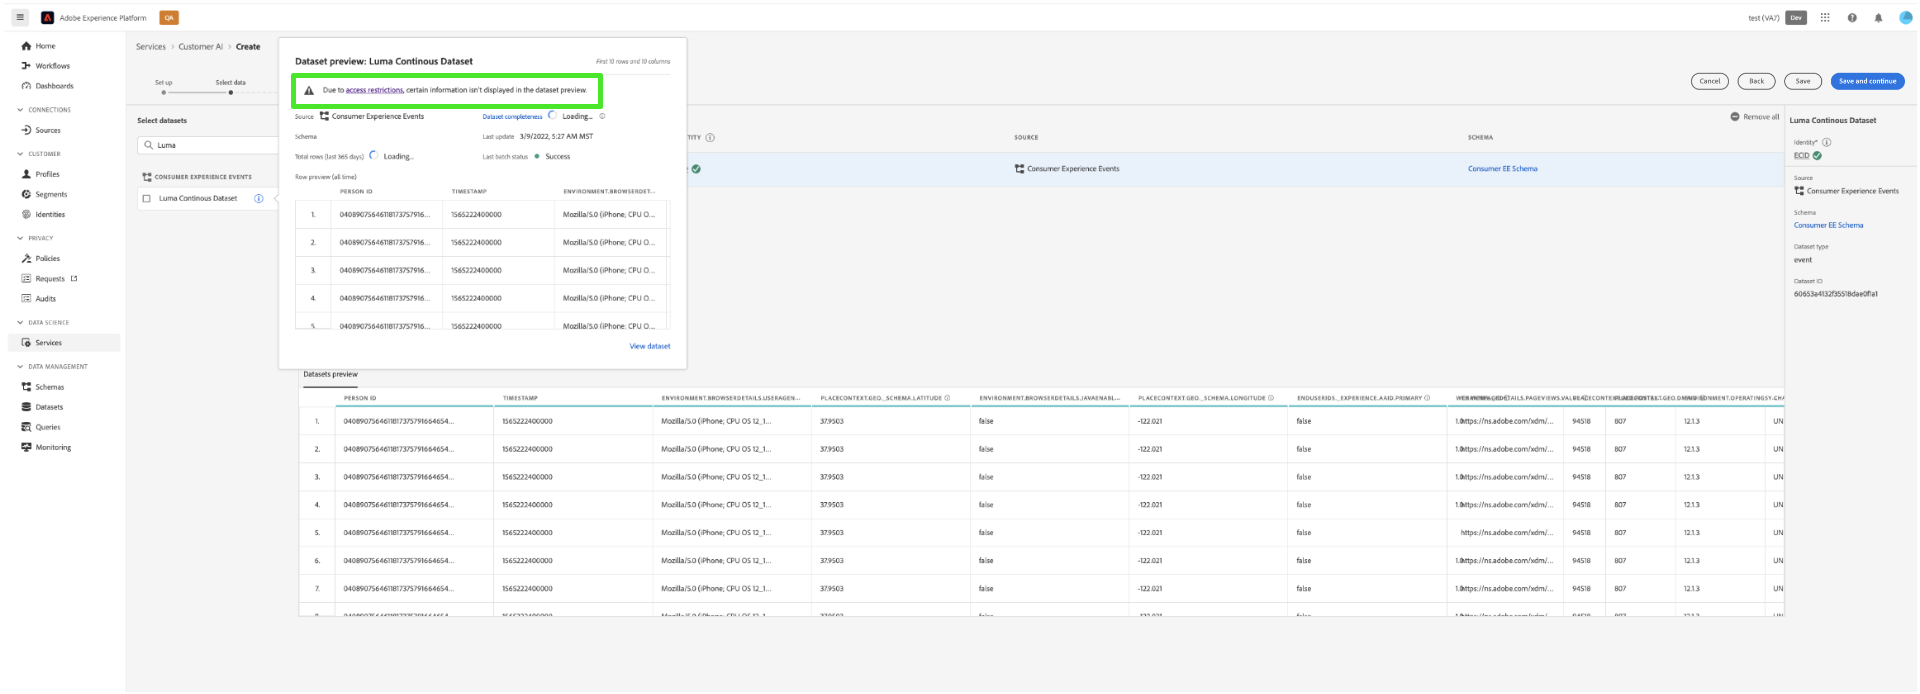Open Consumer EE Schema link in right panel
The image size is (1920, 694).
(1828, 225)
